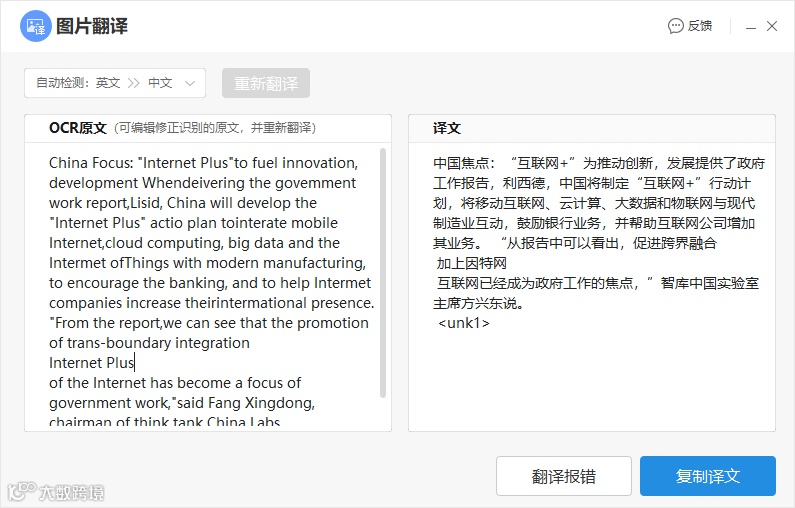The height and width of the screenshot is (508, 795).
Task: Click the double arrow between 英文 and 中文
Action: click(133, 83)
